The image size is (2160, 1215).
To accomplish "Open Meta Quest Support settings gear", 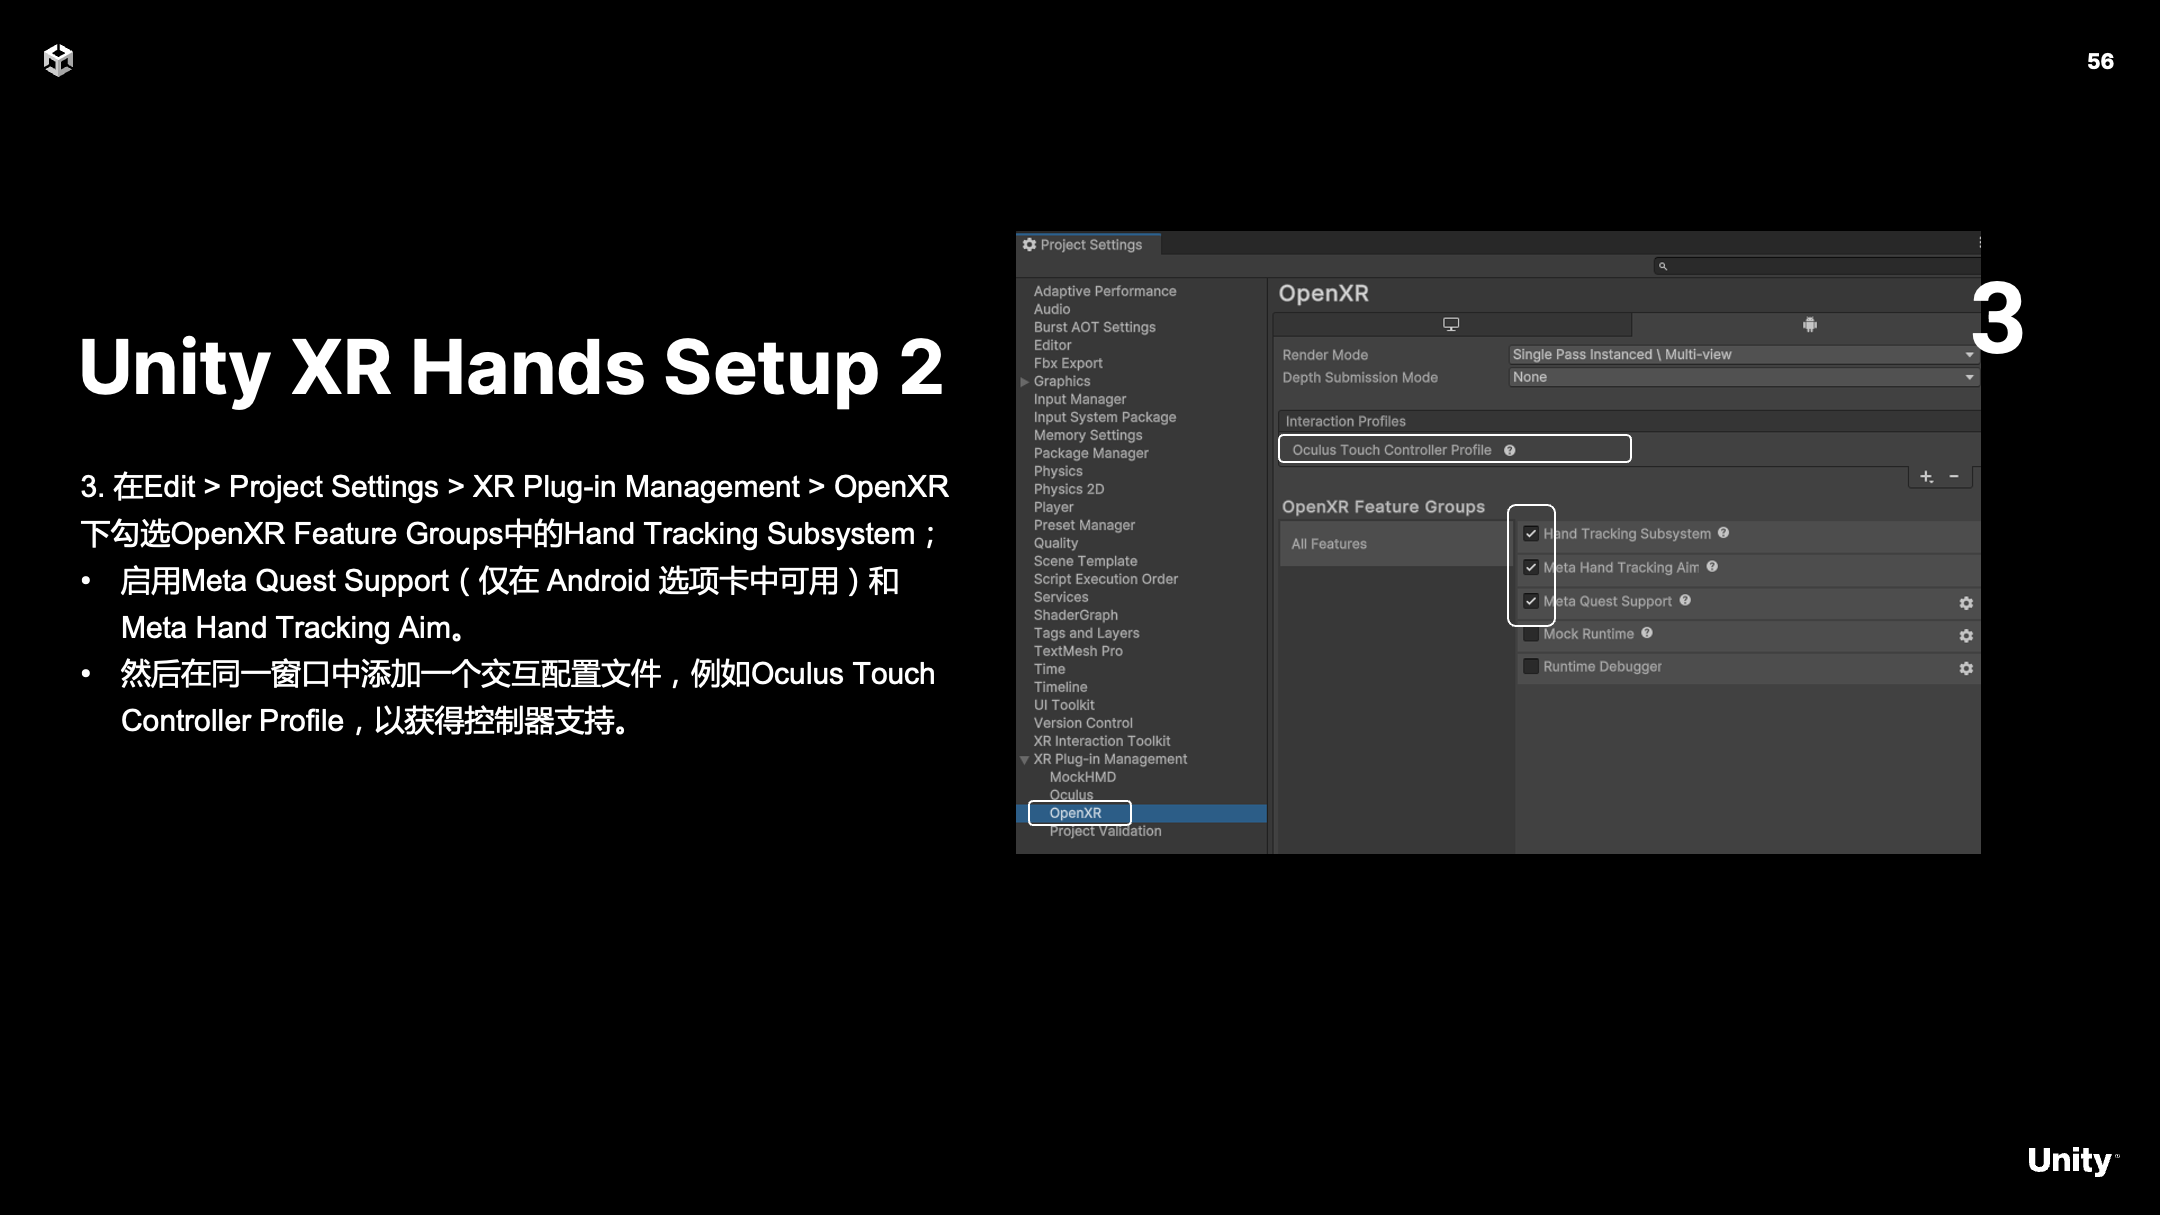I will (x=1966, y=603).
